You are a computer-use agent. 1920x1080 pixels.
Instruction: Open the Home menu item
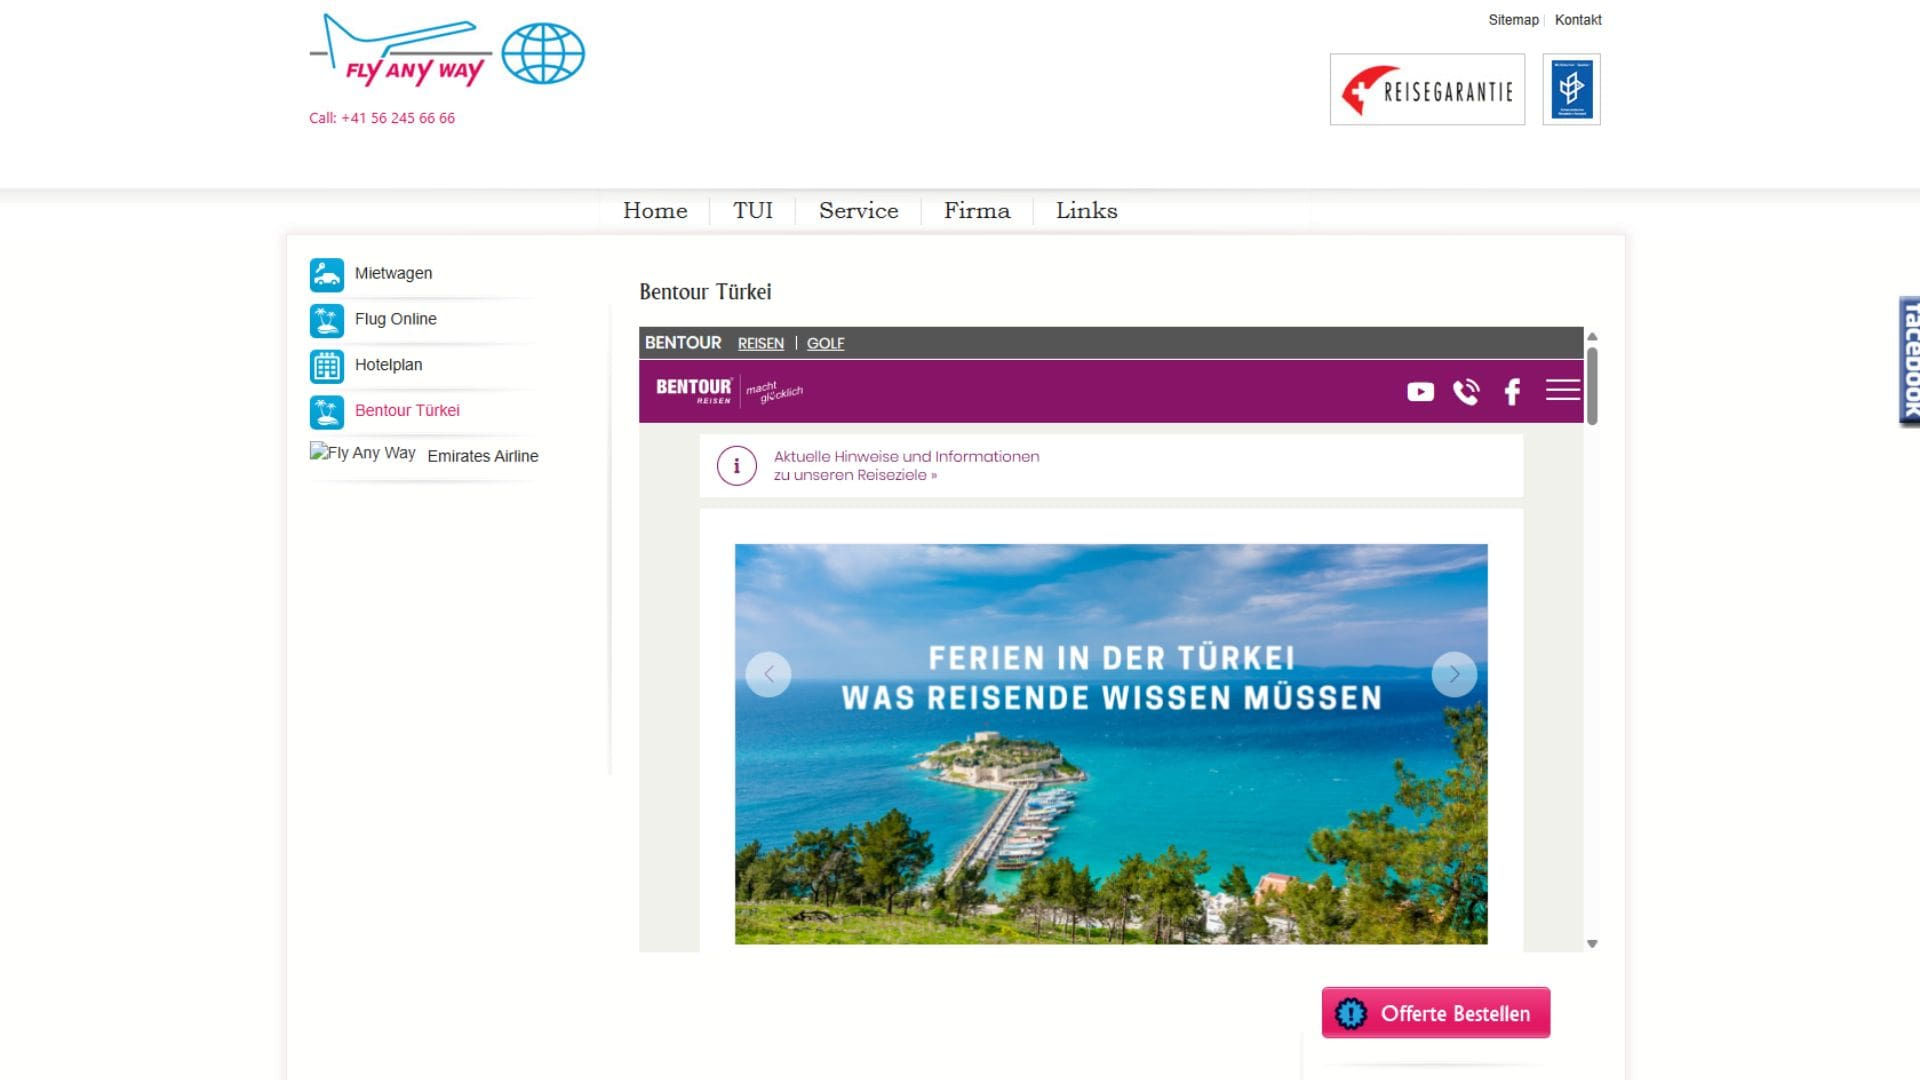click(655, 211)
